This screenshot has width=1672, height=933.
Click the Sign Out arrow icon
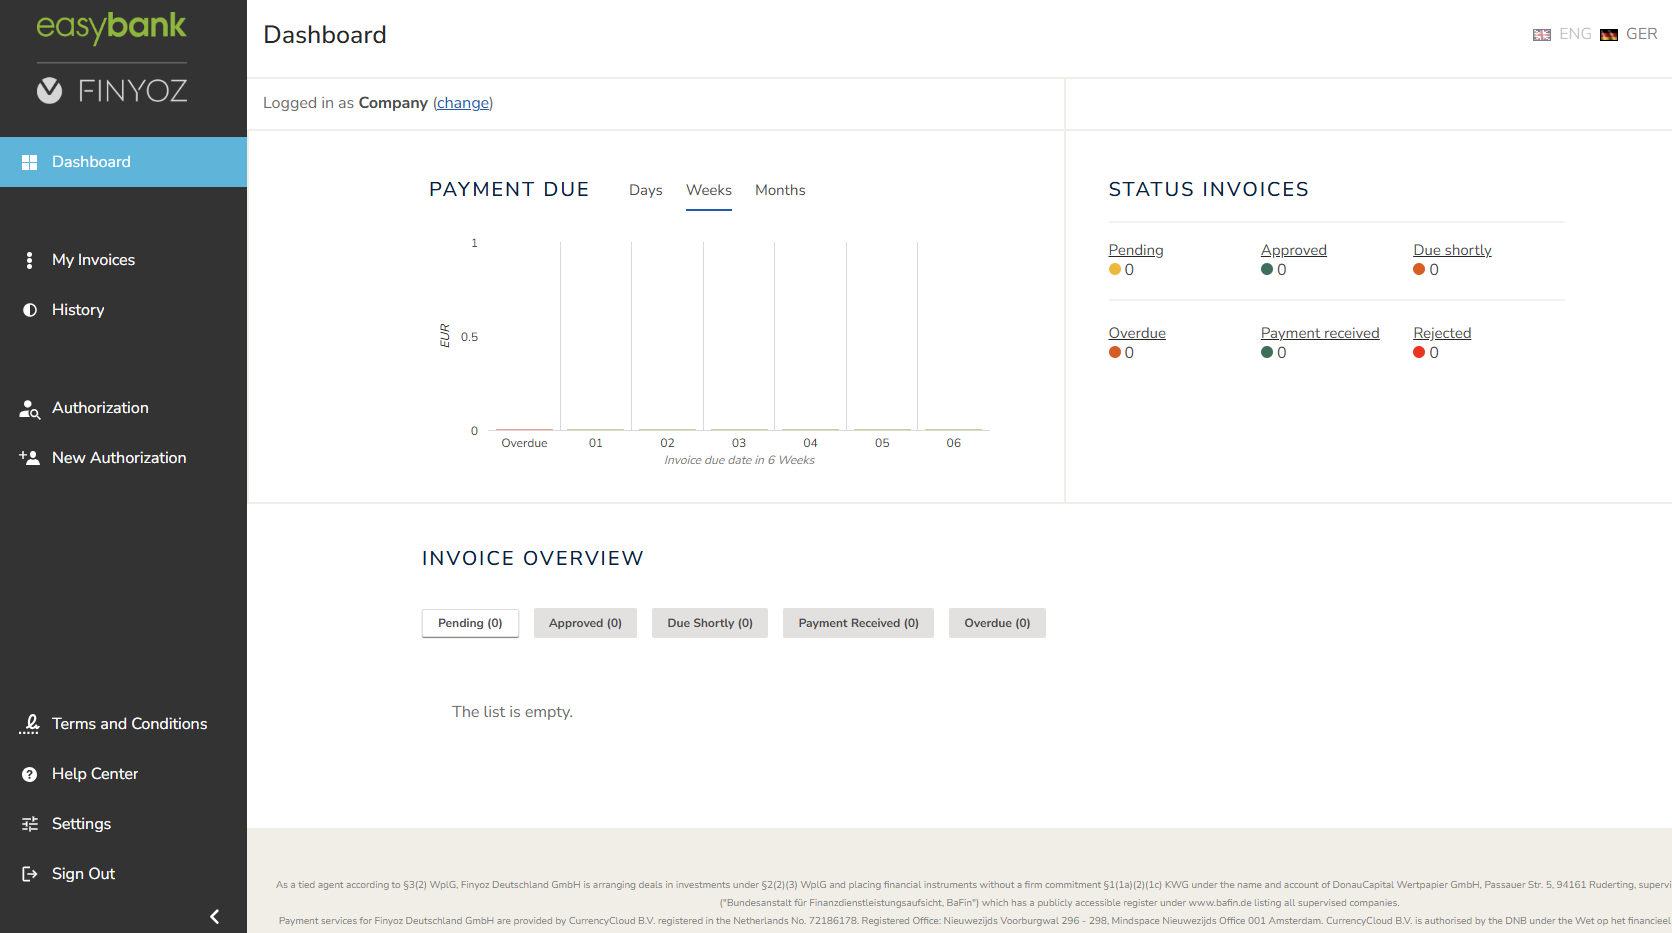click(30, 874)
